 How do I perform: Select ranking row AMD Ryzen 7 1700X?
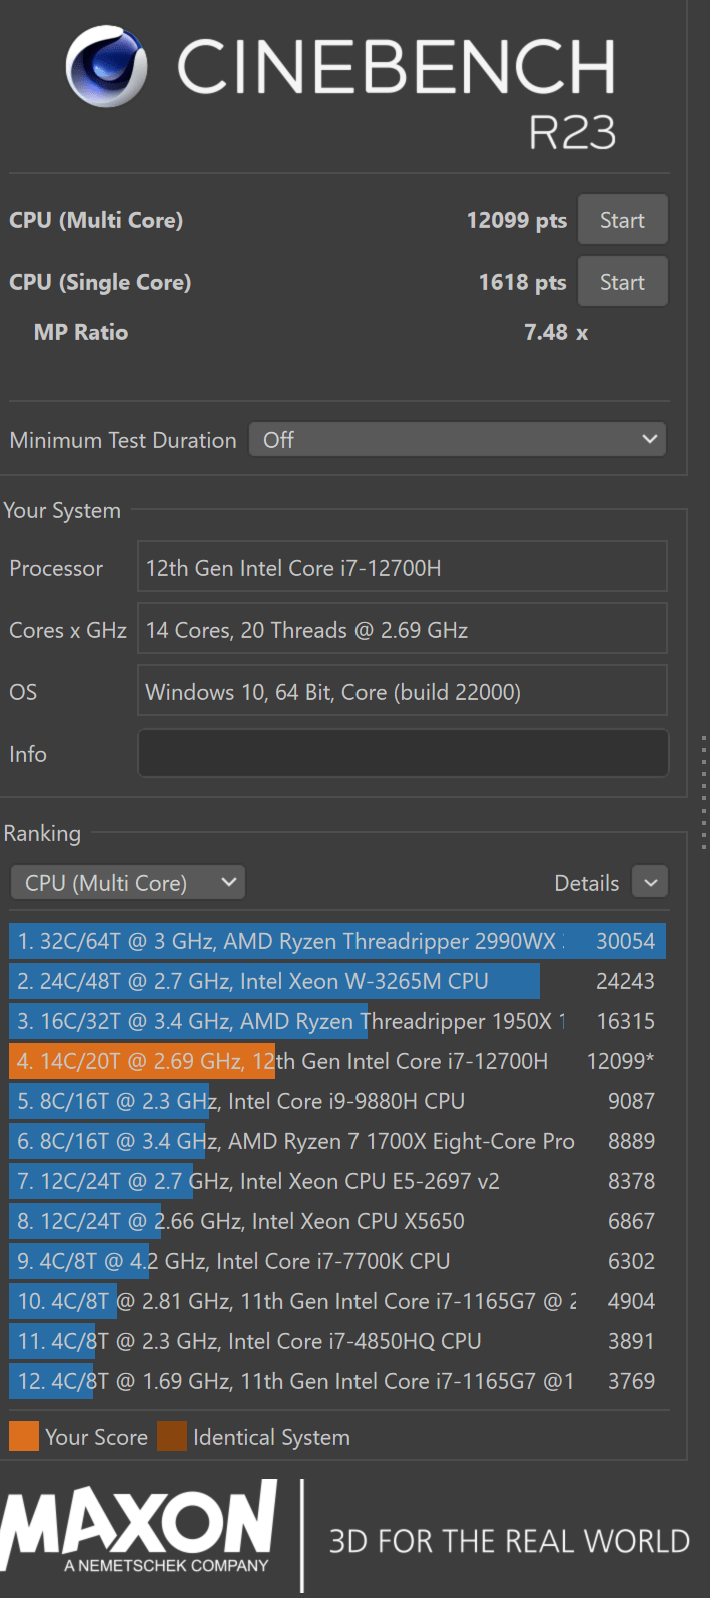[x=337, y=1141]
